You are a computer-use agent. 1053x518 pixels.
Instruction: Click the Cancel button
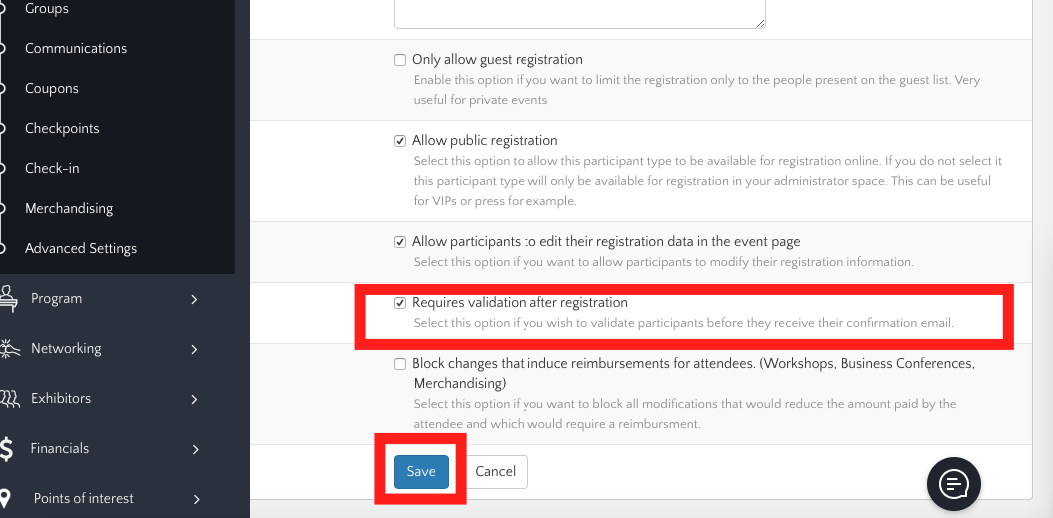[496, 472]
